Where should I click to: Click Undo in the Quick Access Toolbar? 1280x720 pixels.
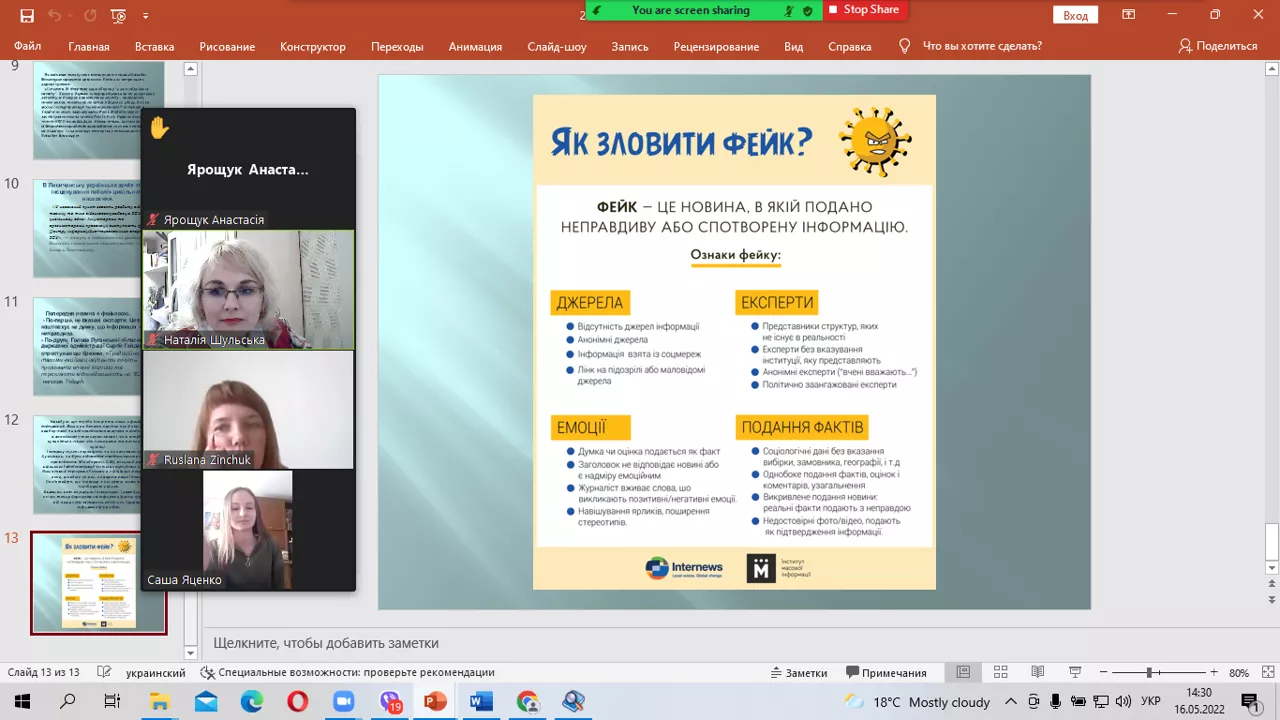(x=55, y=16)
